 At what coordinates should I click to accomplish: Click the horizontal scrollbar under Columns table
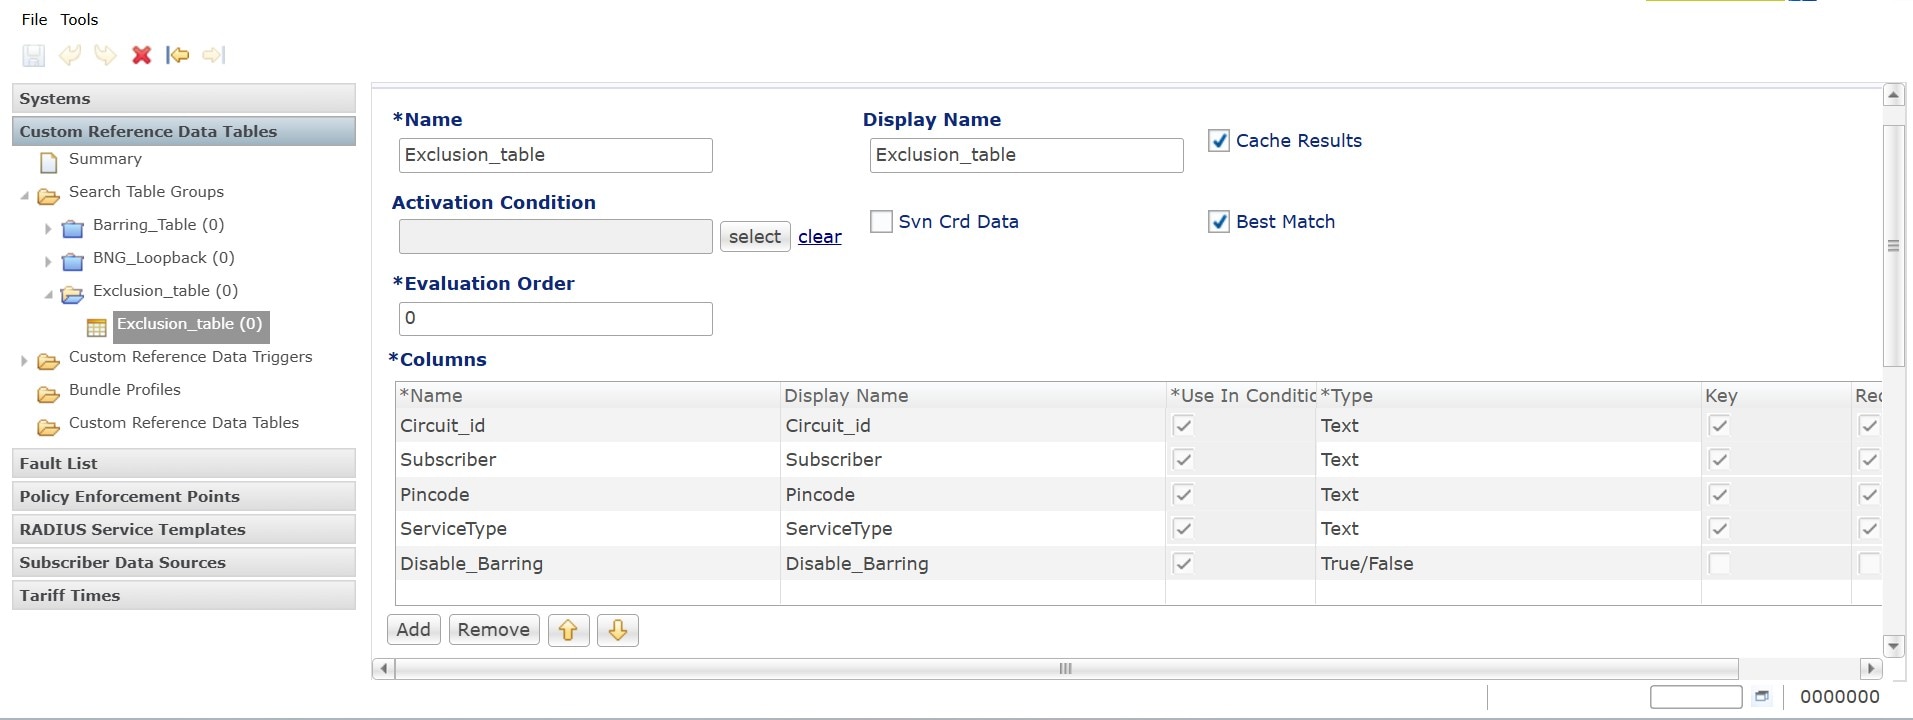[1065, 668]
